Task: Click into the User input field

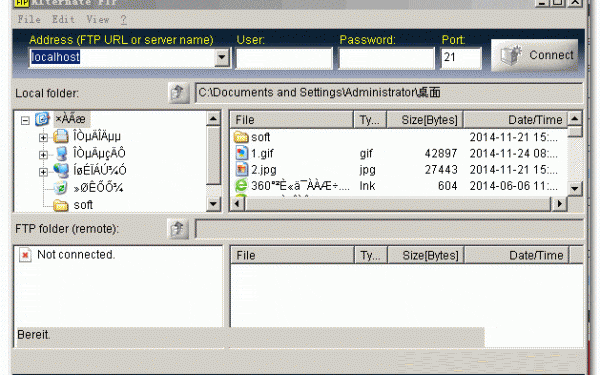Action: [284, 58]
